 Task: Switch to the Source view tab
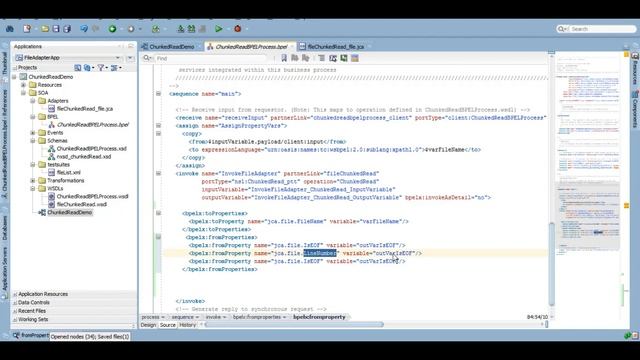pos(167,325)
